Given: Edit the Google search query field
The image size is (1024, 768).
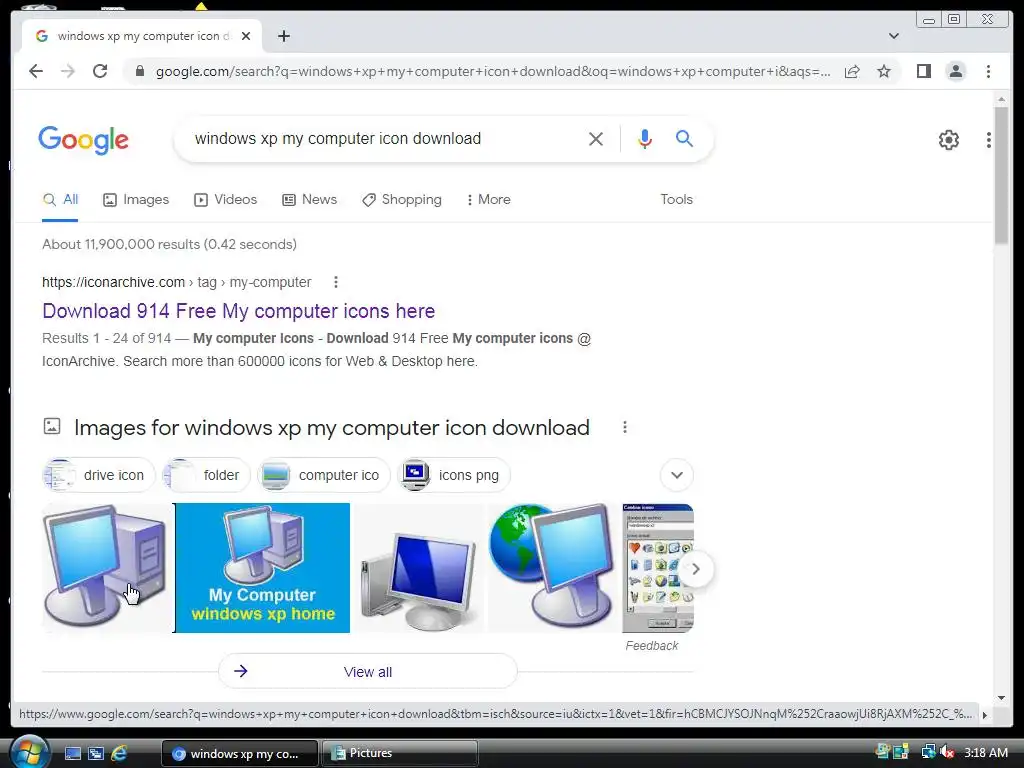Looking at the screenshot, I should coord(385,138).
